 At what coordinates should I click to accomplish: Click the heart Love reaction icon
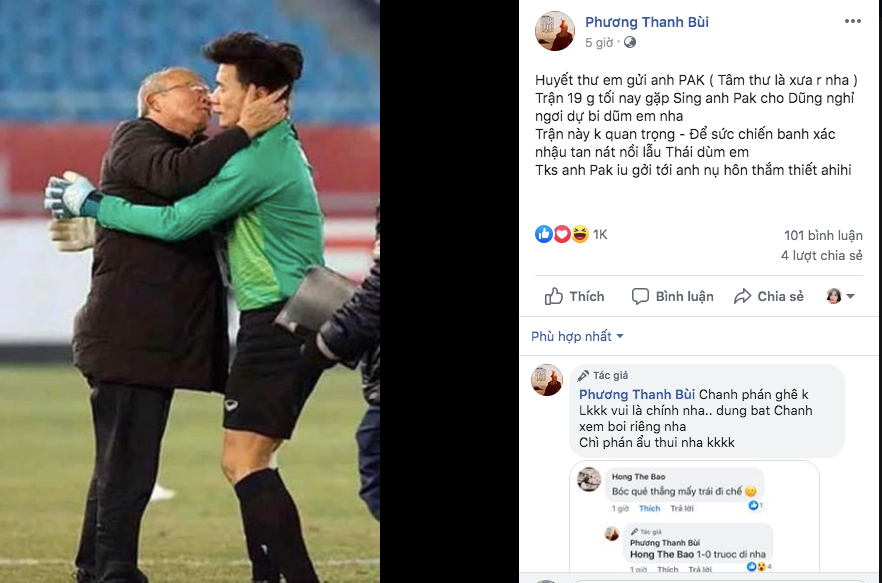562,234
